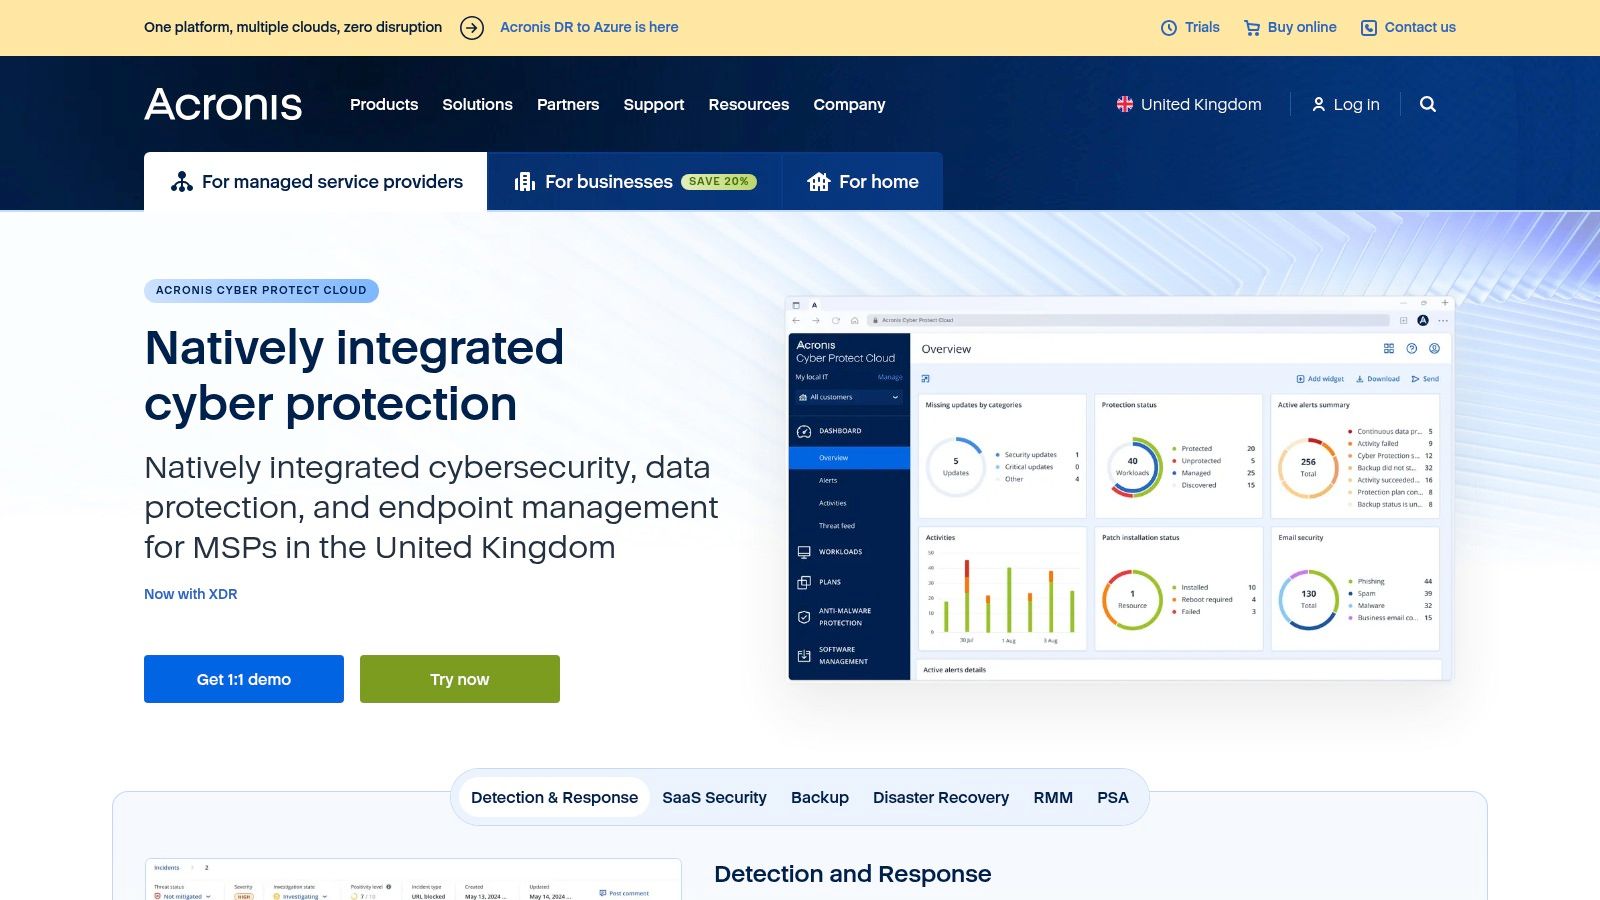Switch to SaaS Security tab
This screenshot has width=1600, height=900.
pos(714,797)
